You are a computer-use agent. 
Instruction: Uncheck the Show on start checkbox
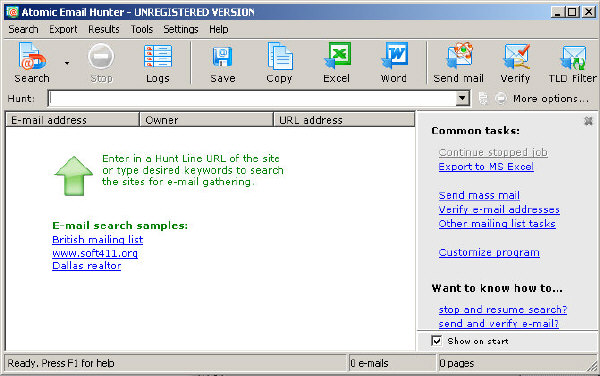[437, 340]
